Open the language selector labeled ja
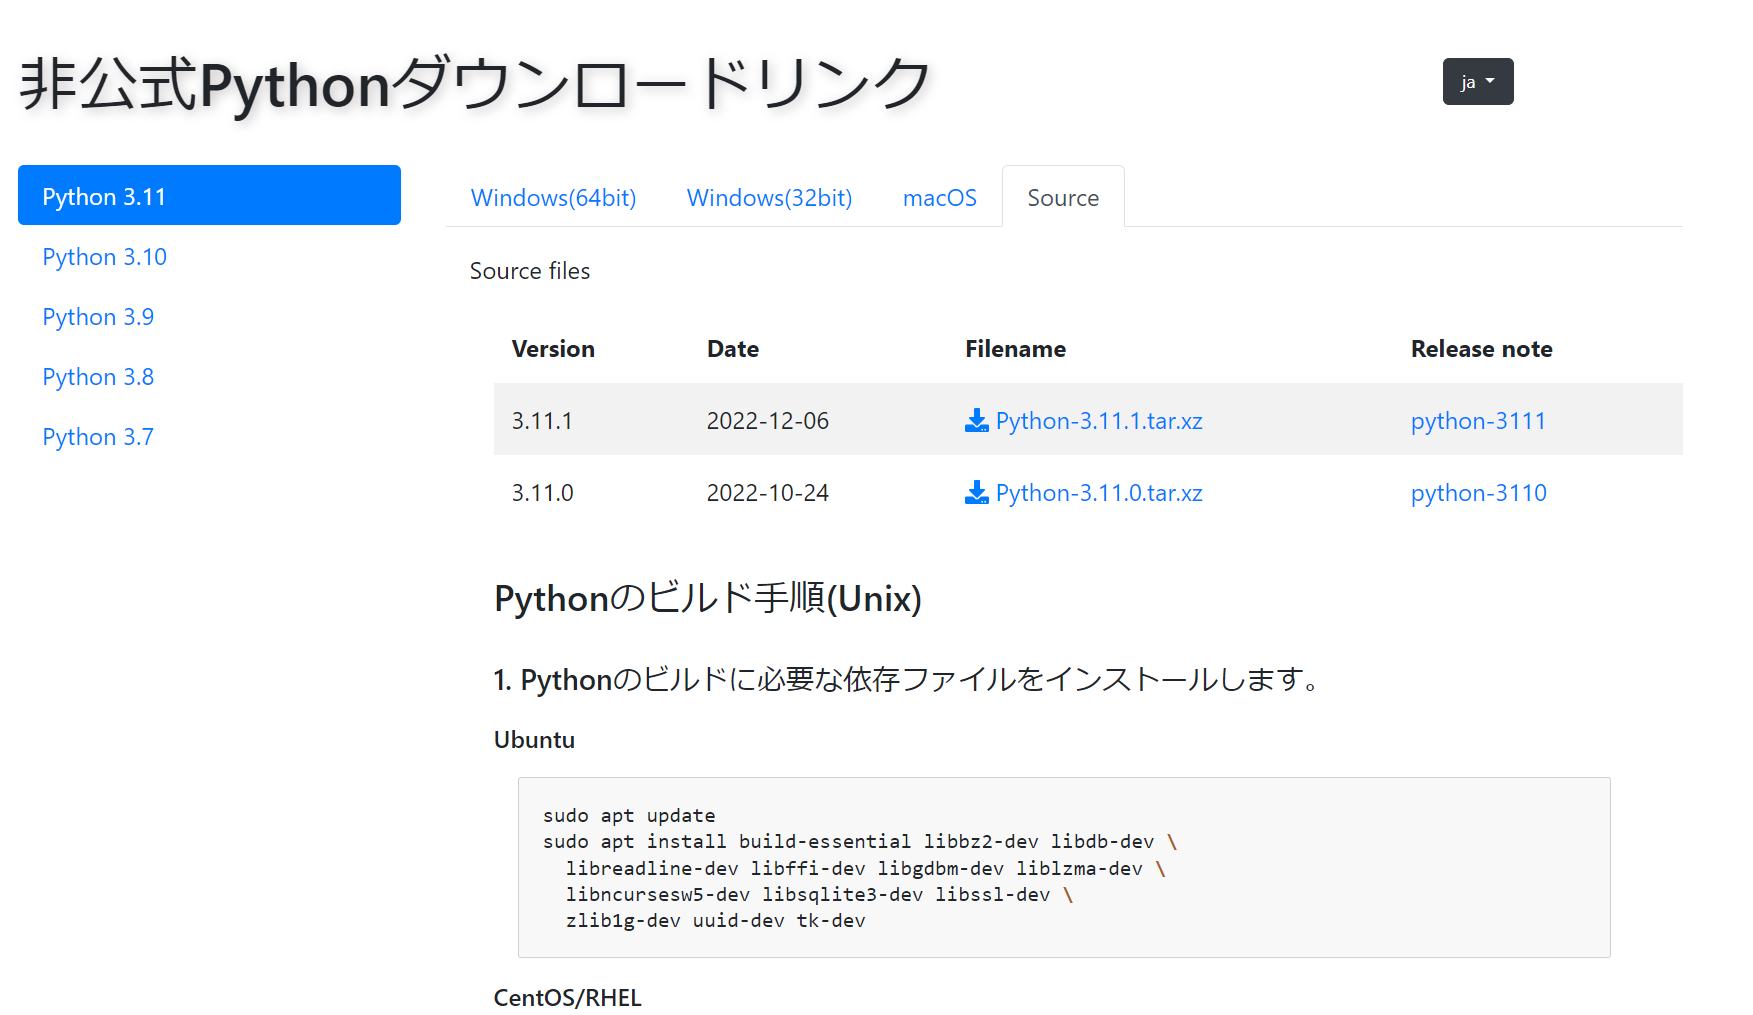Viewport: 1753px width, 1015px height. click(1477, 81)
